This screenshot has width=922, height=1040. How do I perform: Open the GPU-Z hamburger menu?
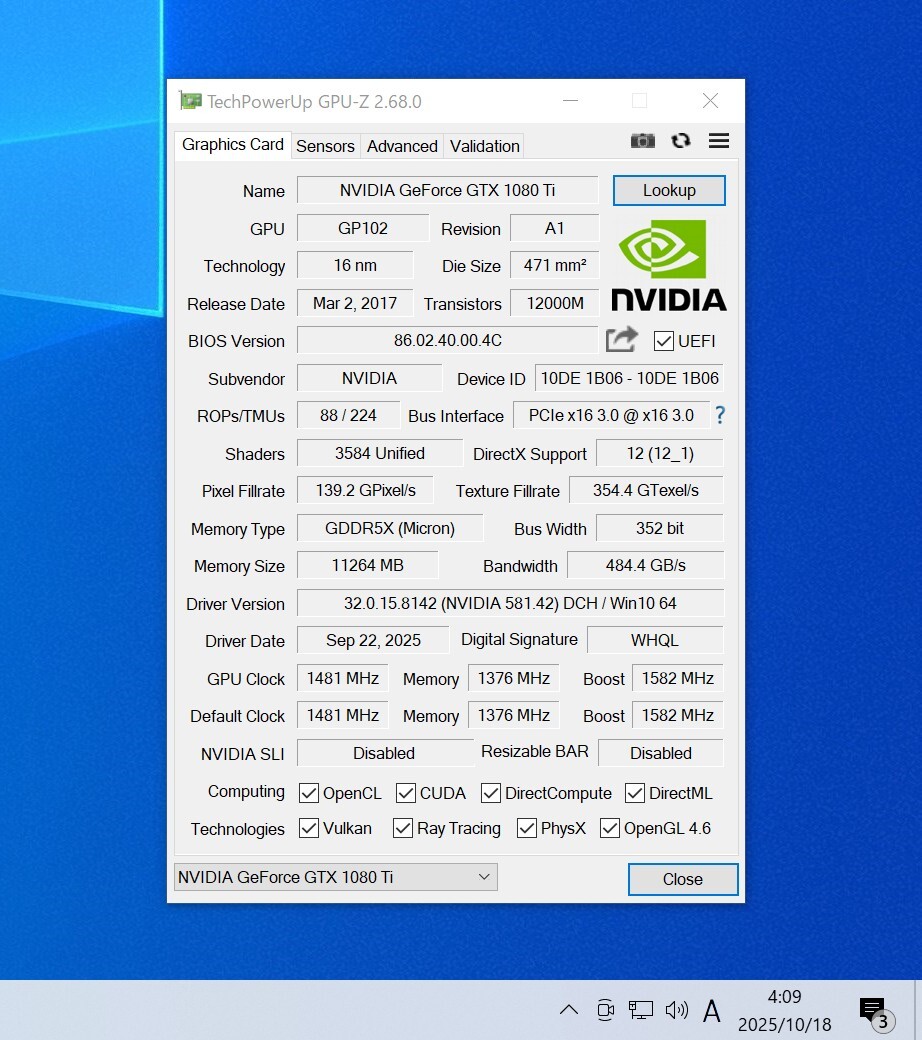(x=718, y=141)
